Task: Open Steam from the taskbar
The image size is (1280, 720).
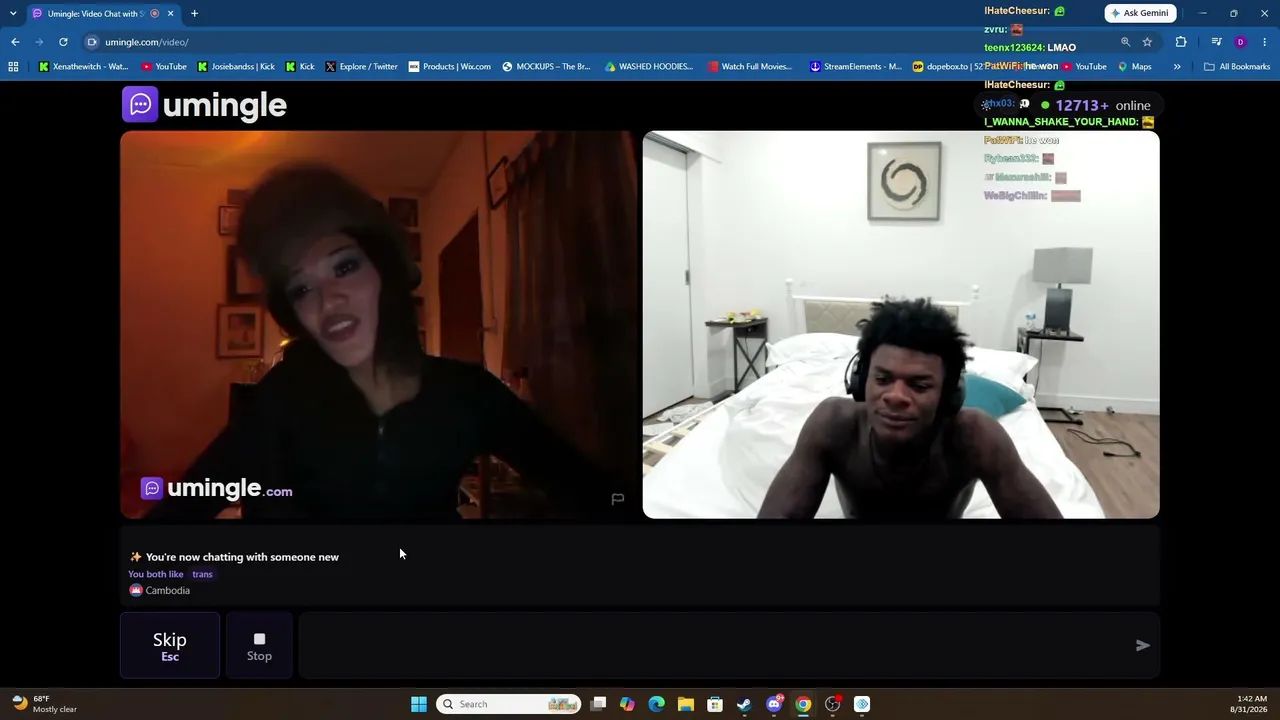Action: tap(744, 704)
